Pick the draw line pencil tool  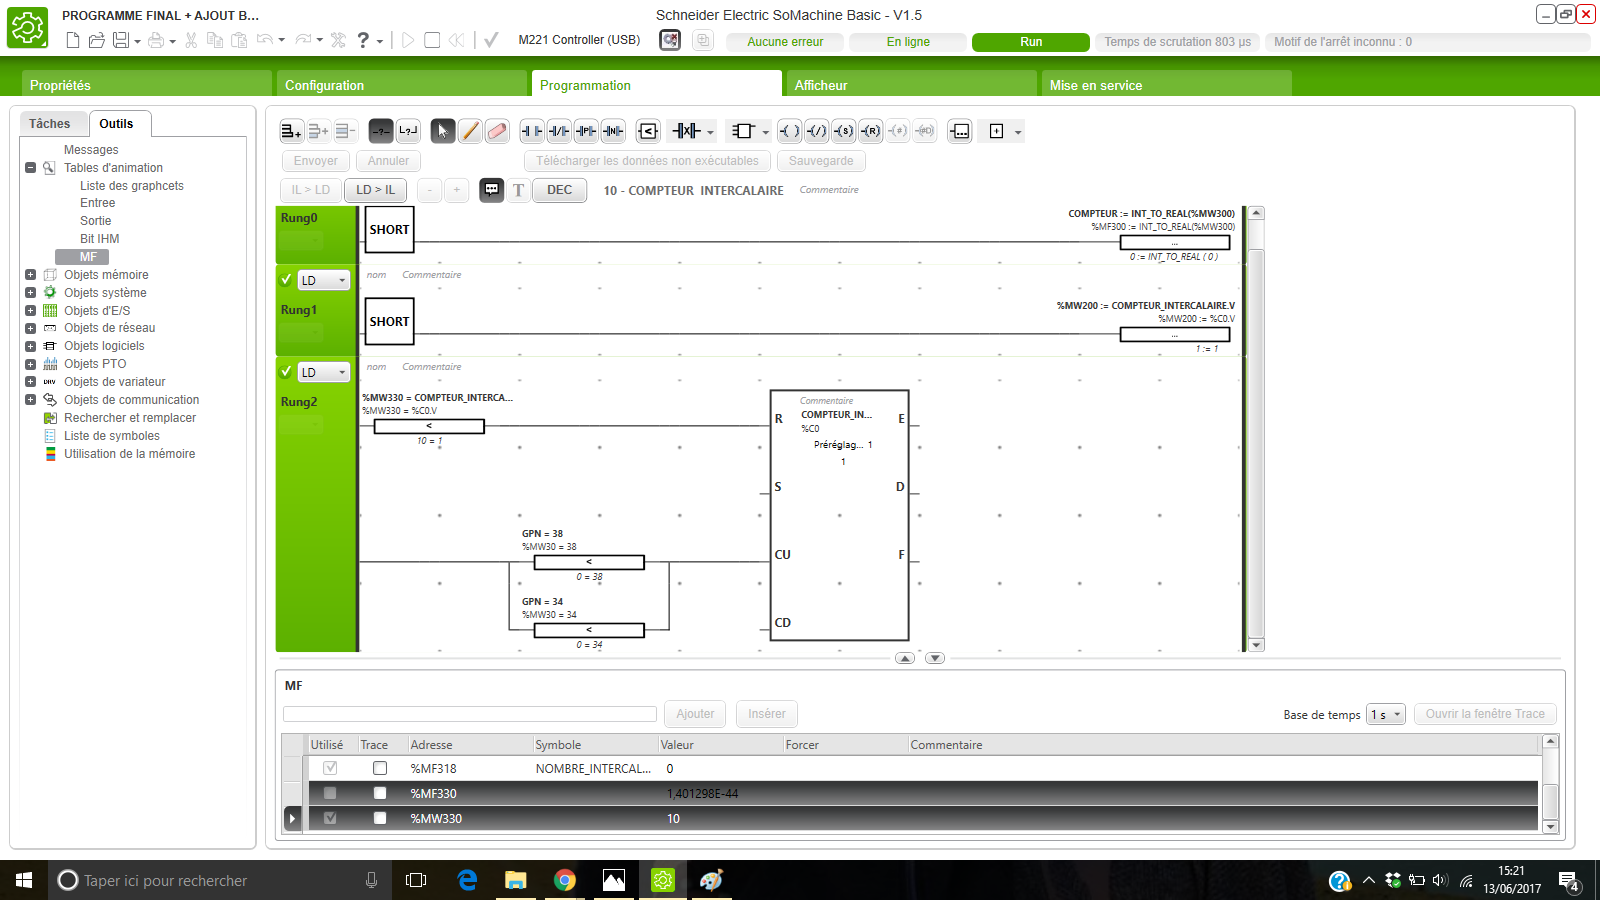[470, 131]
